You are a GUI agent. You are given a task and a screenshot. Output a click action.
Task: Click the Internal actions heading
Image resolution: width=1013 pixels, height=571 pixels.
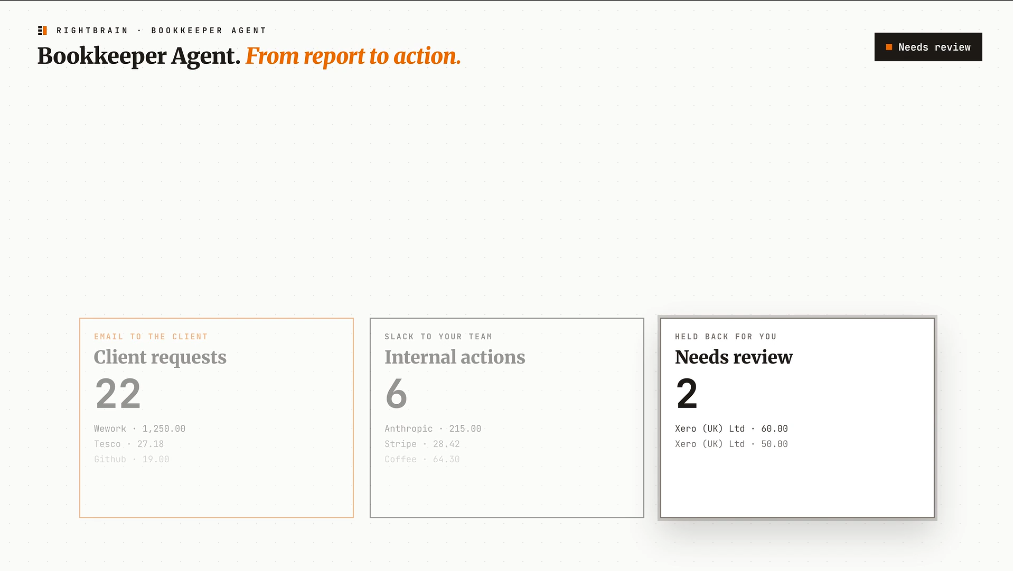point(455,357)
